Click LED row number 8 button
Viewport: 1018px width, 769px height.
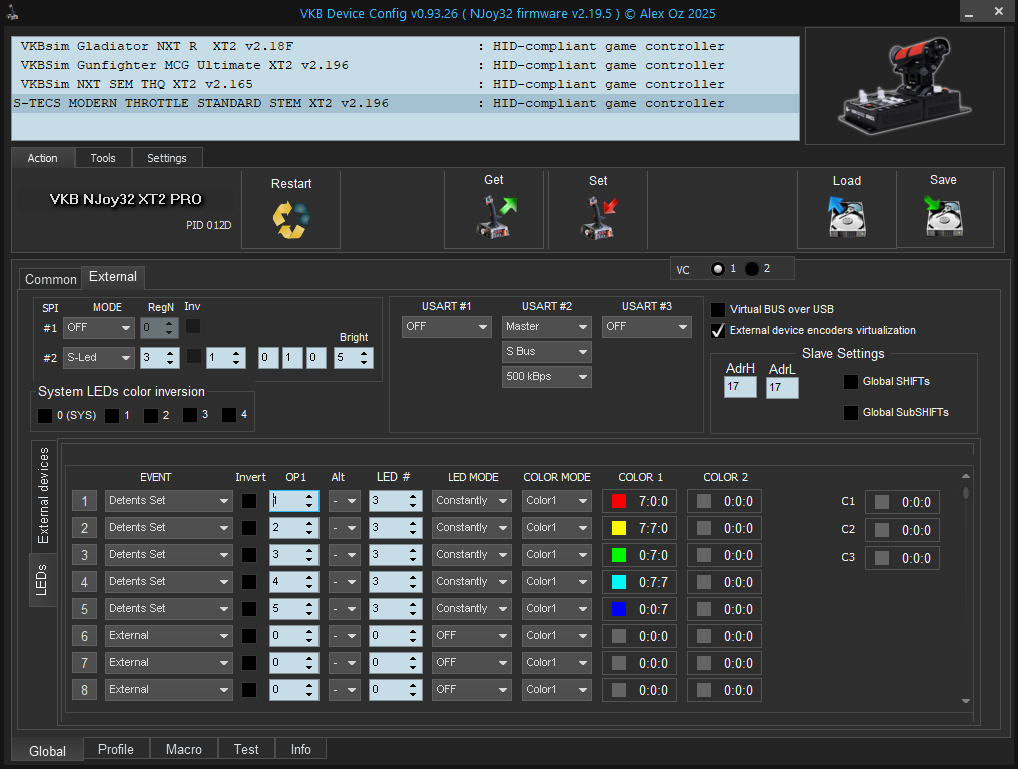(84, 690)
